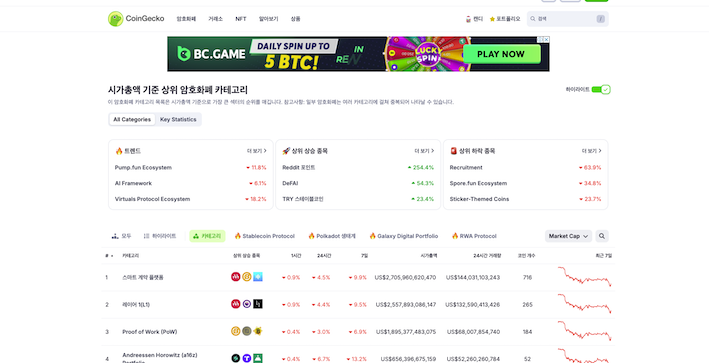Open the candy rewards icon

point(468,19)
